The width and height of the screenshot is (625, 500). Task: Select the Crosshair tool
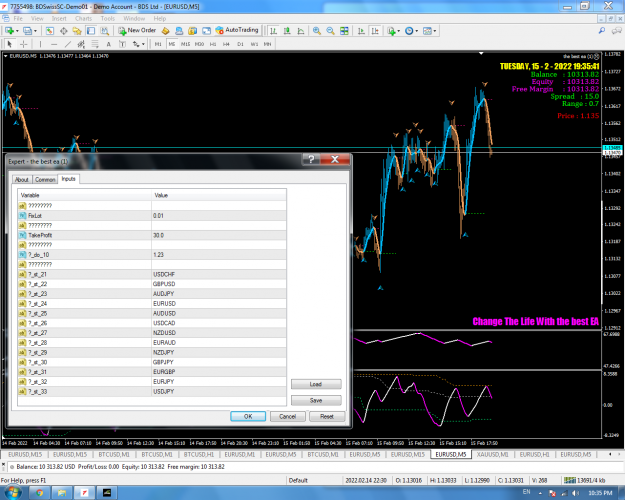pos(24,44)
